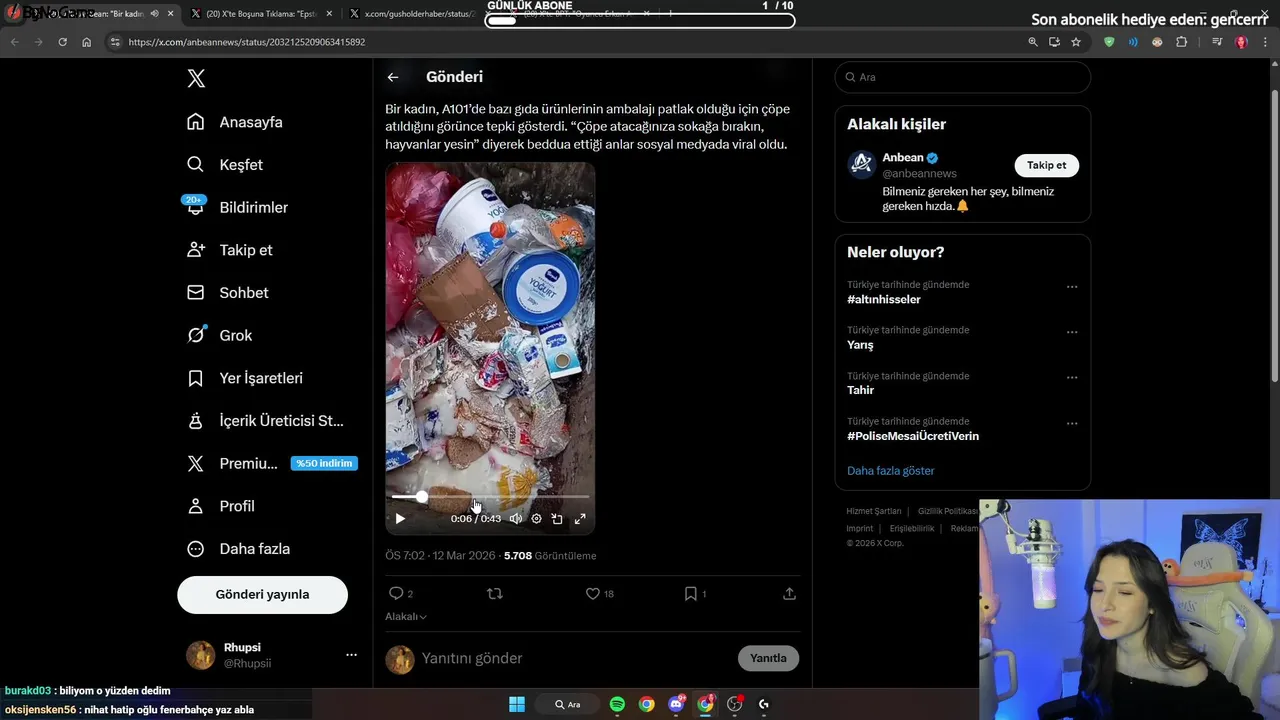The height and width of the screenshot is (720, 1280).
Task: Open options for Tahir trend
Action: 1072,378
